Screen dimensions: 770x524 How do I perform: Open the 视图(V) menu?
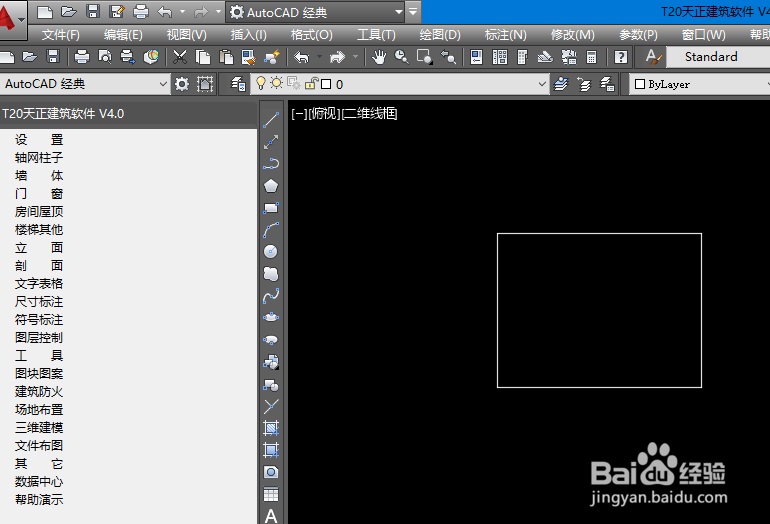[x=187, y=35]
